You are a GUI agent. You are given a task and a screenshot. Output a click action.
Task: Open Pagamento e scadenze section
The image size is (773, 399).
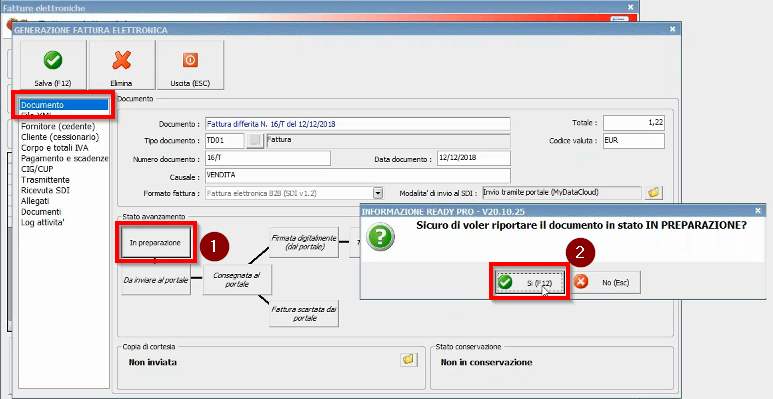click(x=64, y=158)
